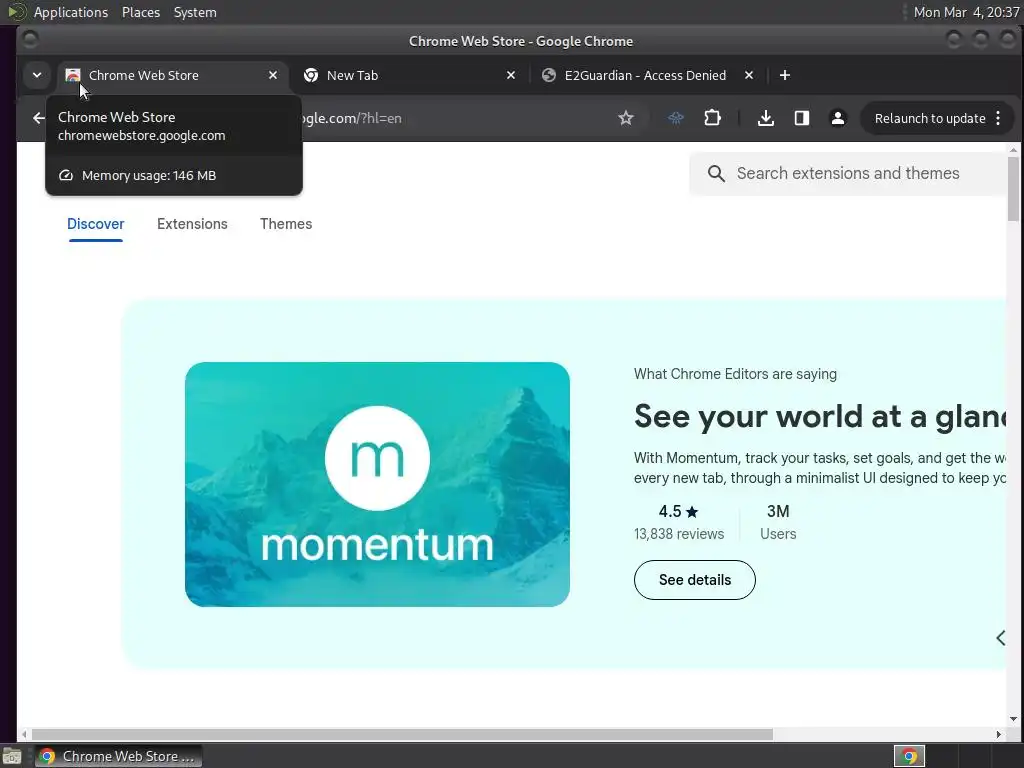
Task: Click the vertical scrollbar thumb
Action: point(1013,190)
